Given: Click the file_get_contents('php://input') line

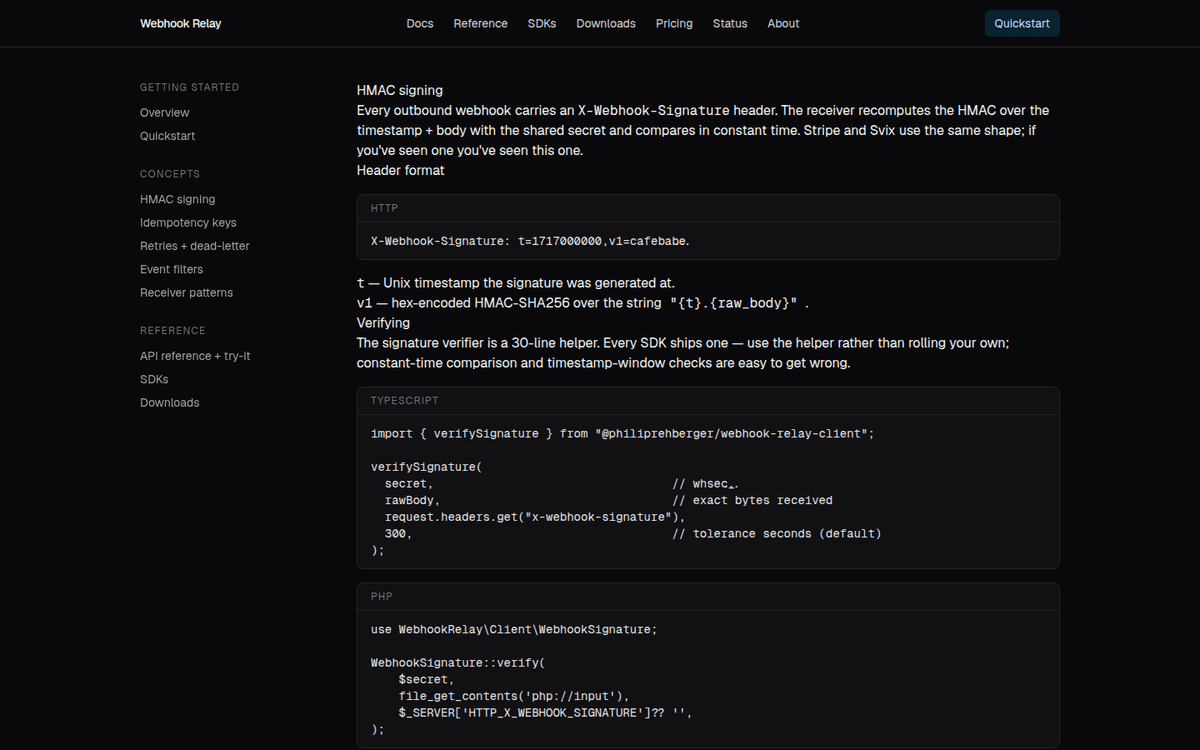Looking at the screenshot, I should pos(514,696).
